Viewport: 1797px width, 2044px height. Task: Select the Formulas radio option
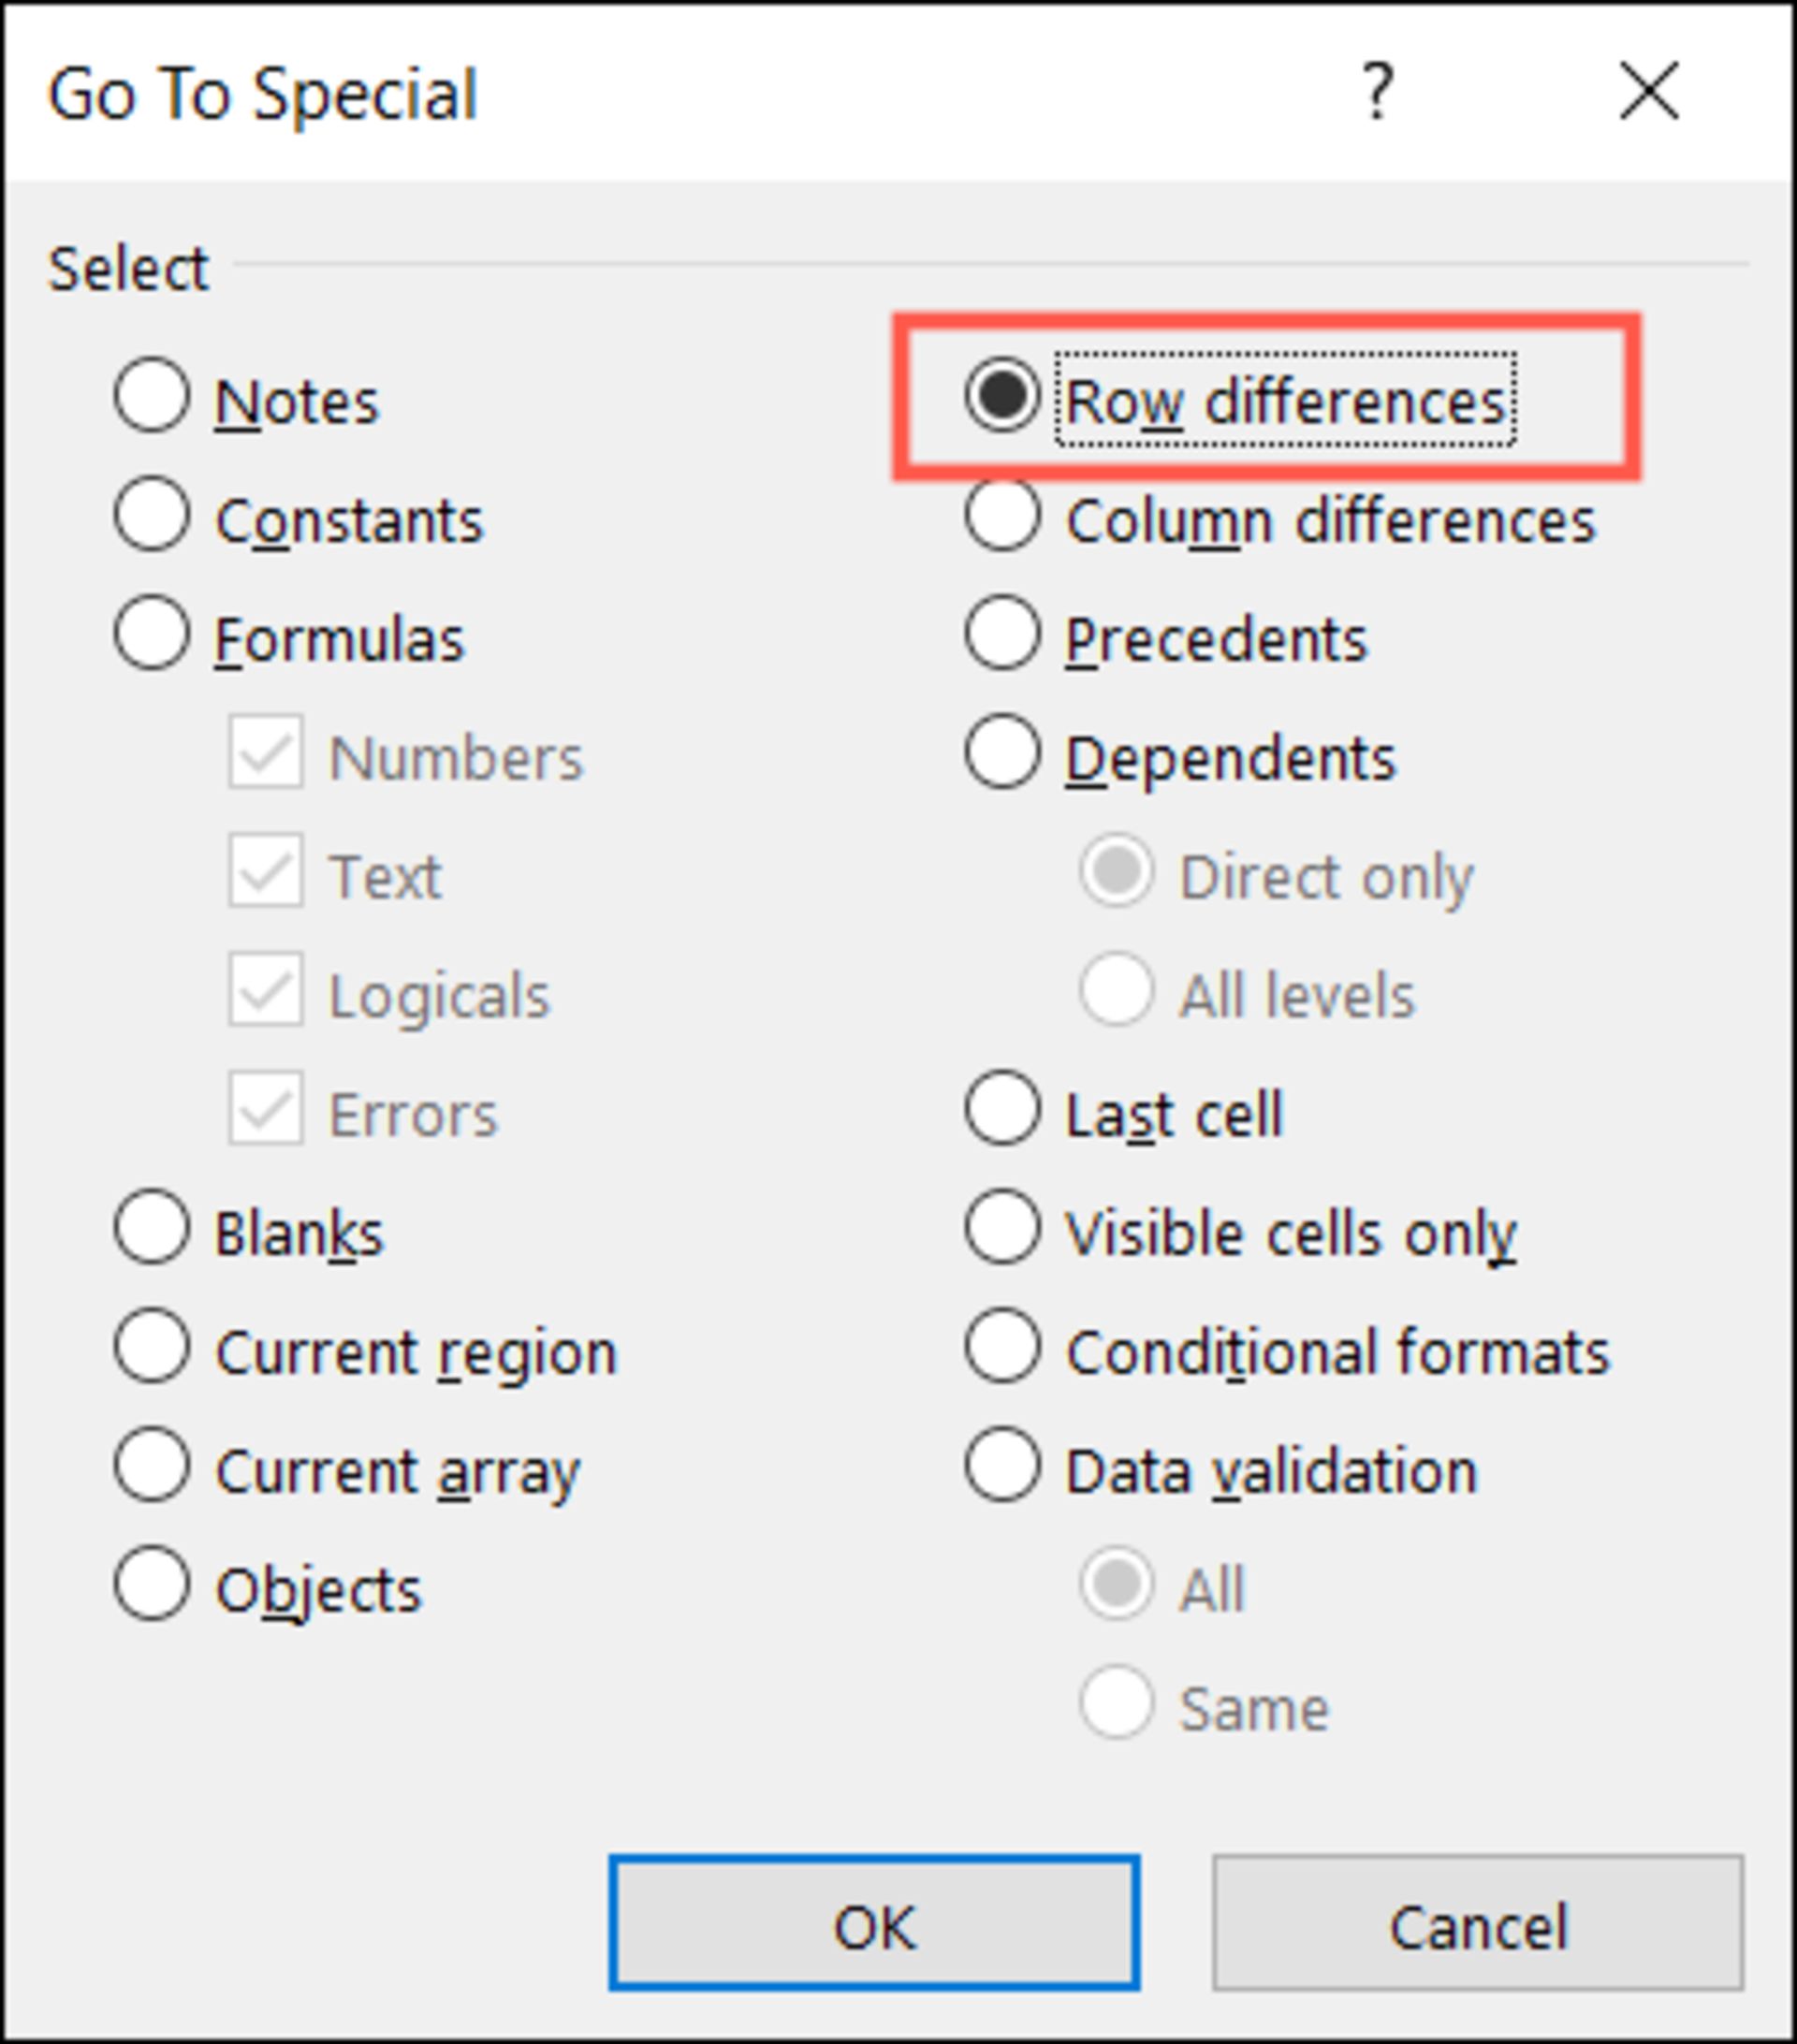pyautogui.click(x=152, y=633)
